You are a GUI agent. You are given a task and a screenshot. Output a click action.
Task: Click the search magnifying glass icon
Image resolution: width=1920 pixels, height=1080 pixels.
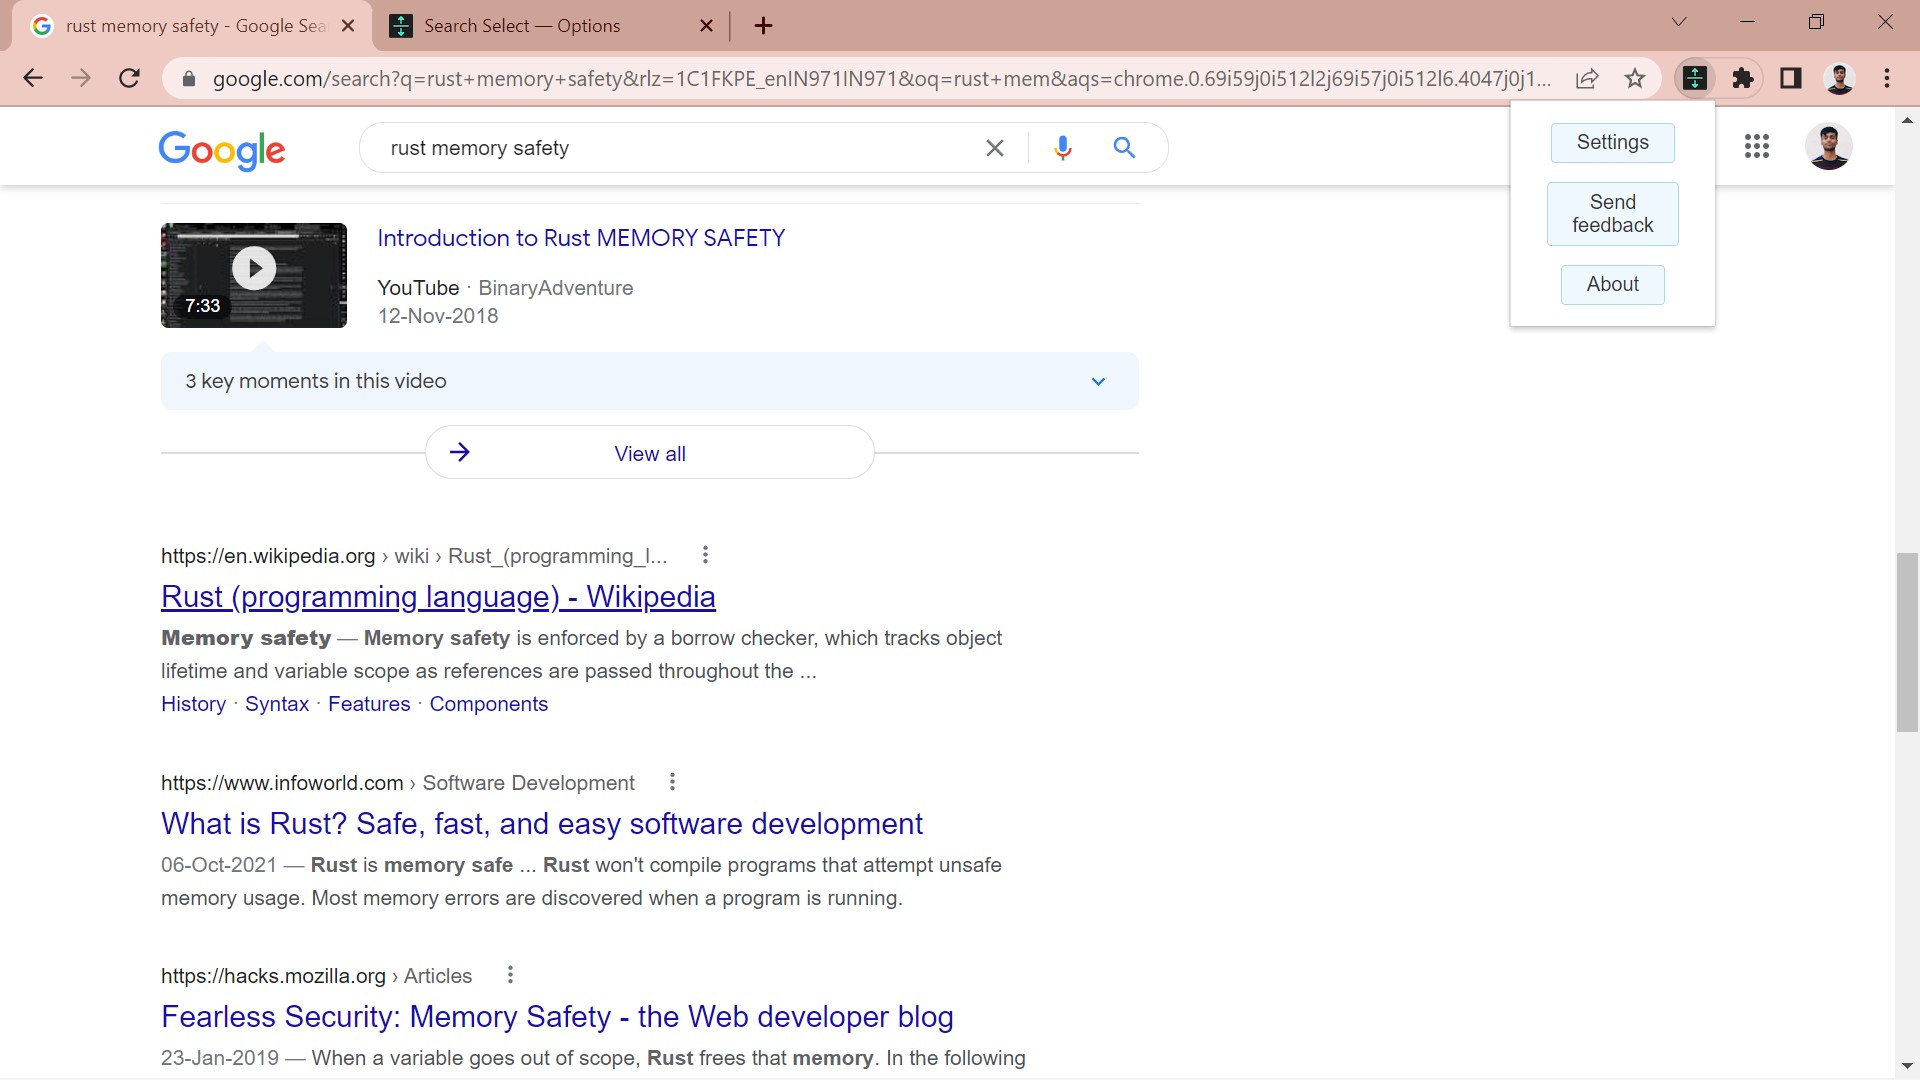click(1123, 147)
